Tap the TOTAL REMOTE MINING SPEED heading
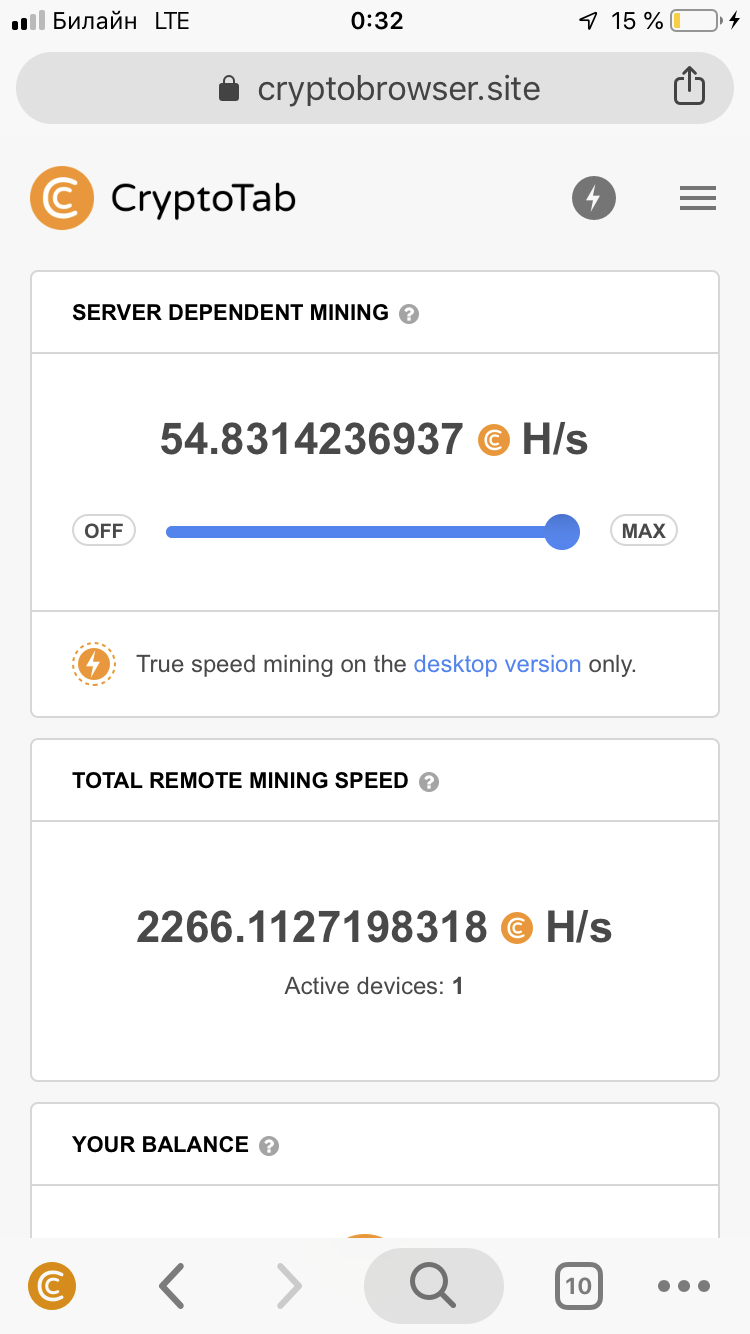 coord(240,781)
